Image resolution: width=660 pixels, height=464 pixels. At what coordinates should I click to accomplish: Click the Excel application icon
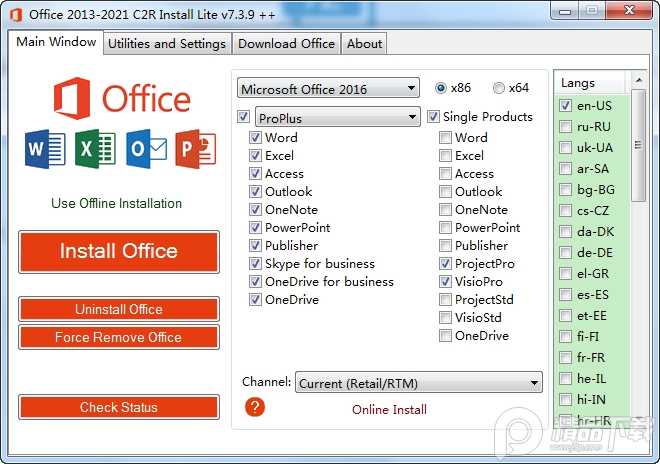[95, 149]
